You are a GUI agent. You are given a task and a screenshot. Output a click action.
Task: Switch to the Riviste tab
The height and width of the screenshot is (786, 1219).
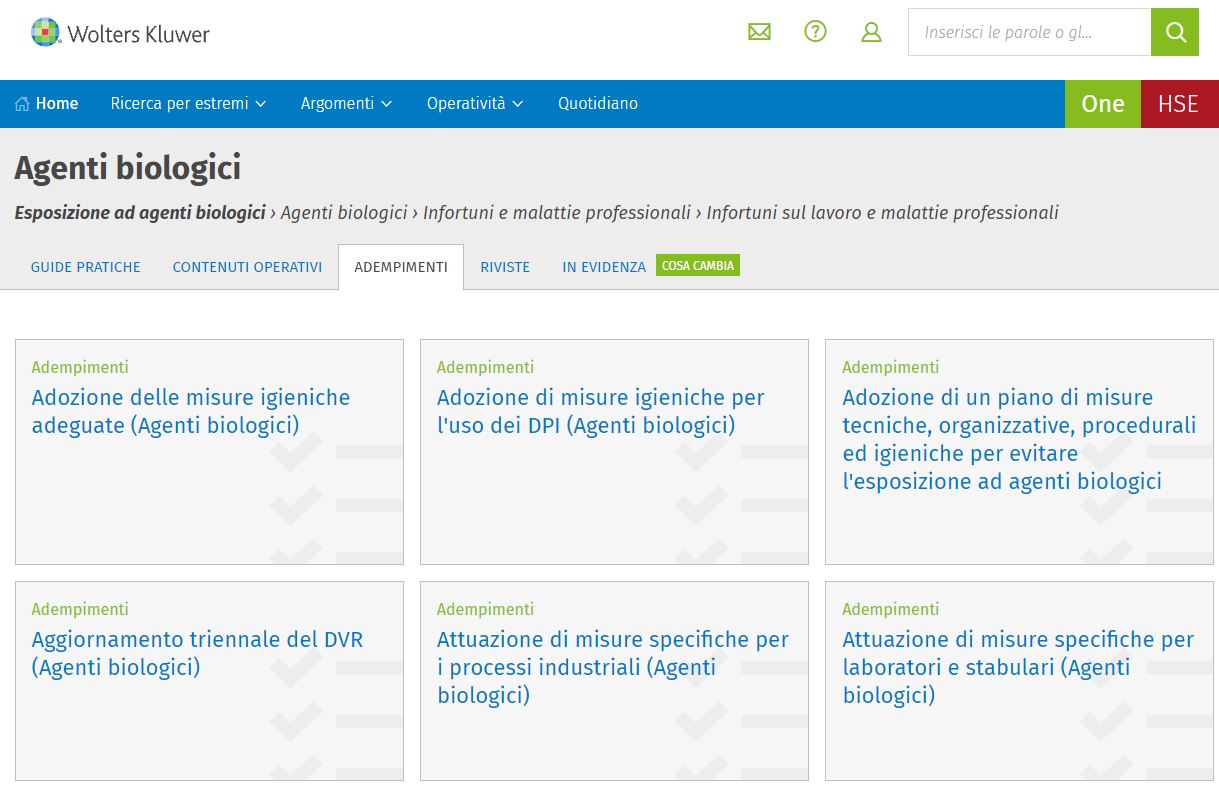click(x=505, y=267)
